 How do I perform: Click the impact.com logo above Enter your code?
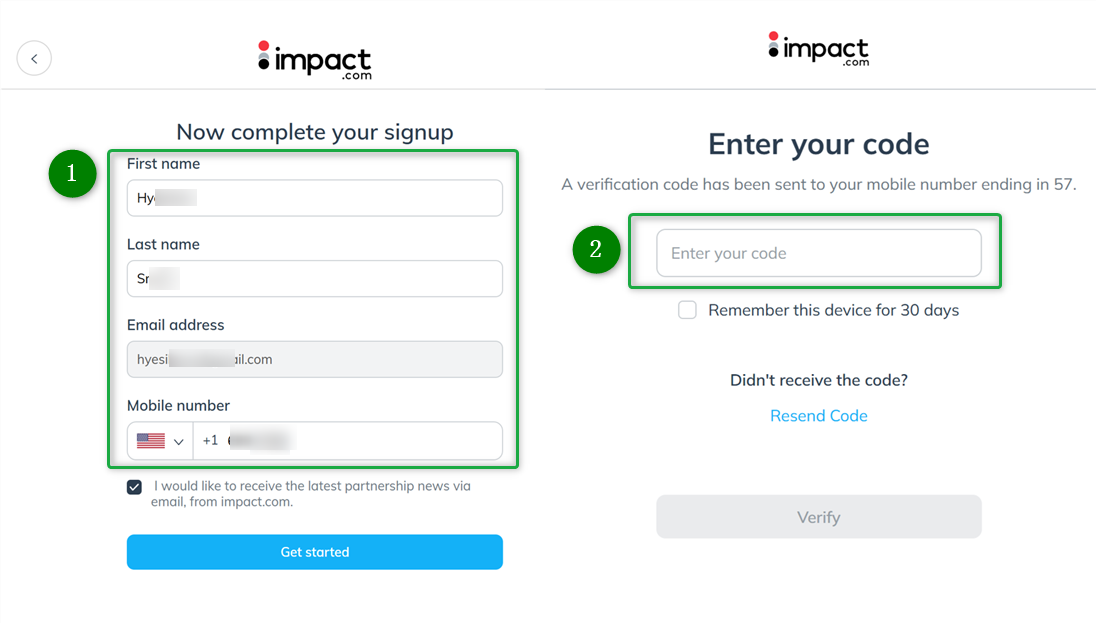click(x=818, y=48)
